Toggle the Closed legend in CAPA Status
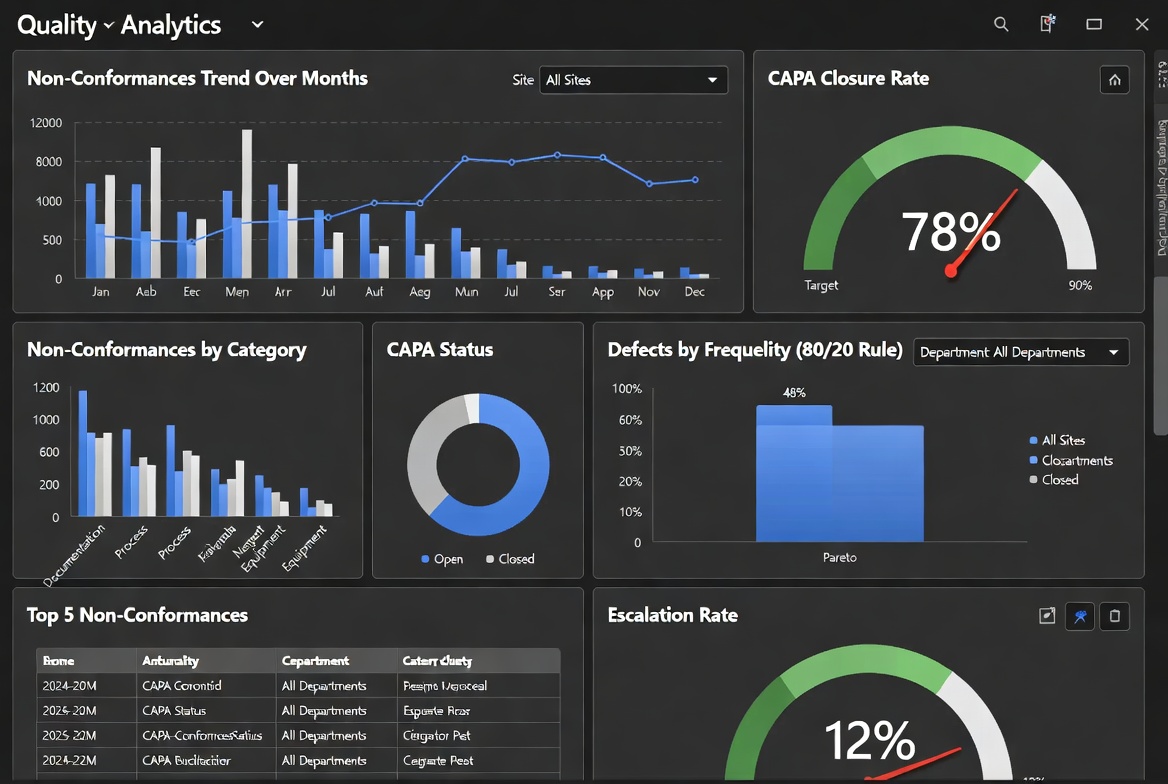The image size is (1168, 784). (510, 559)
